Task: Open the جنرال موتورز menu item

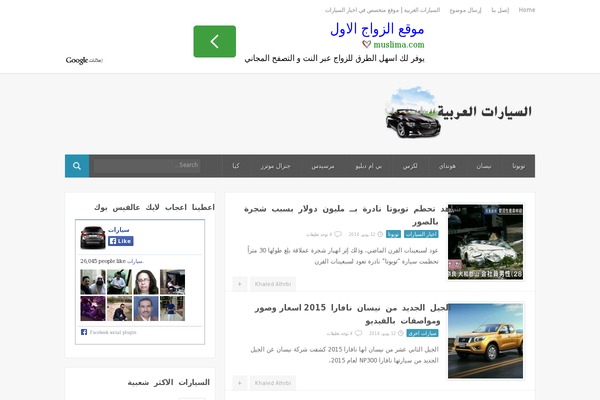Action: [276, 166]
